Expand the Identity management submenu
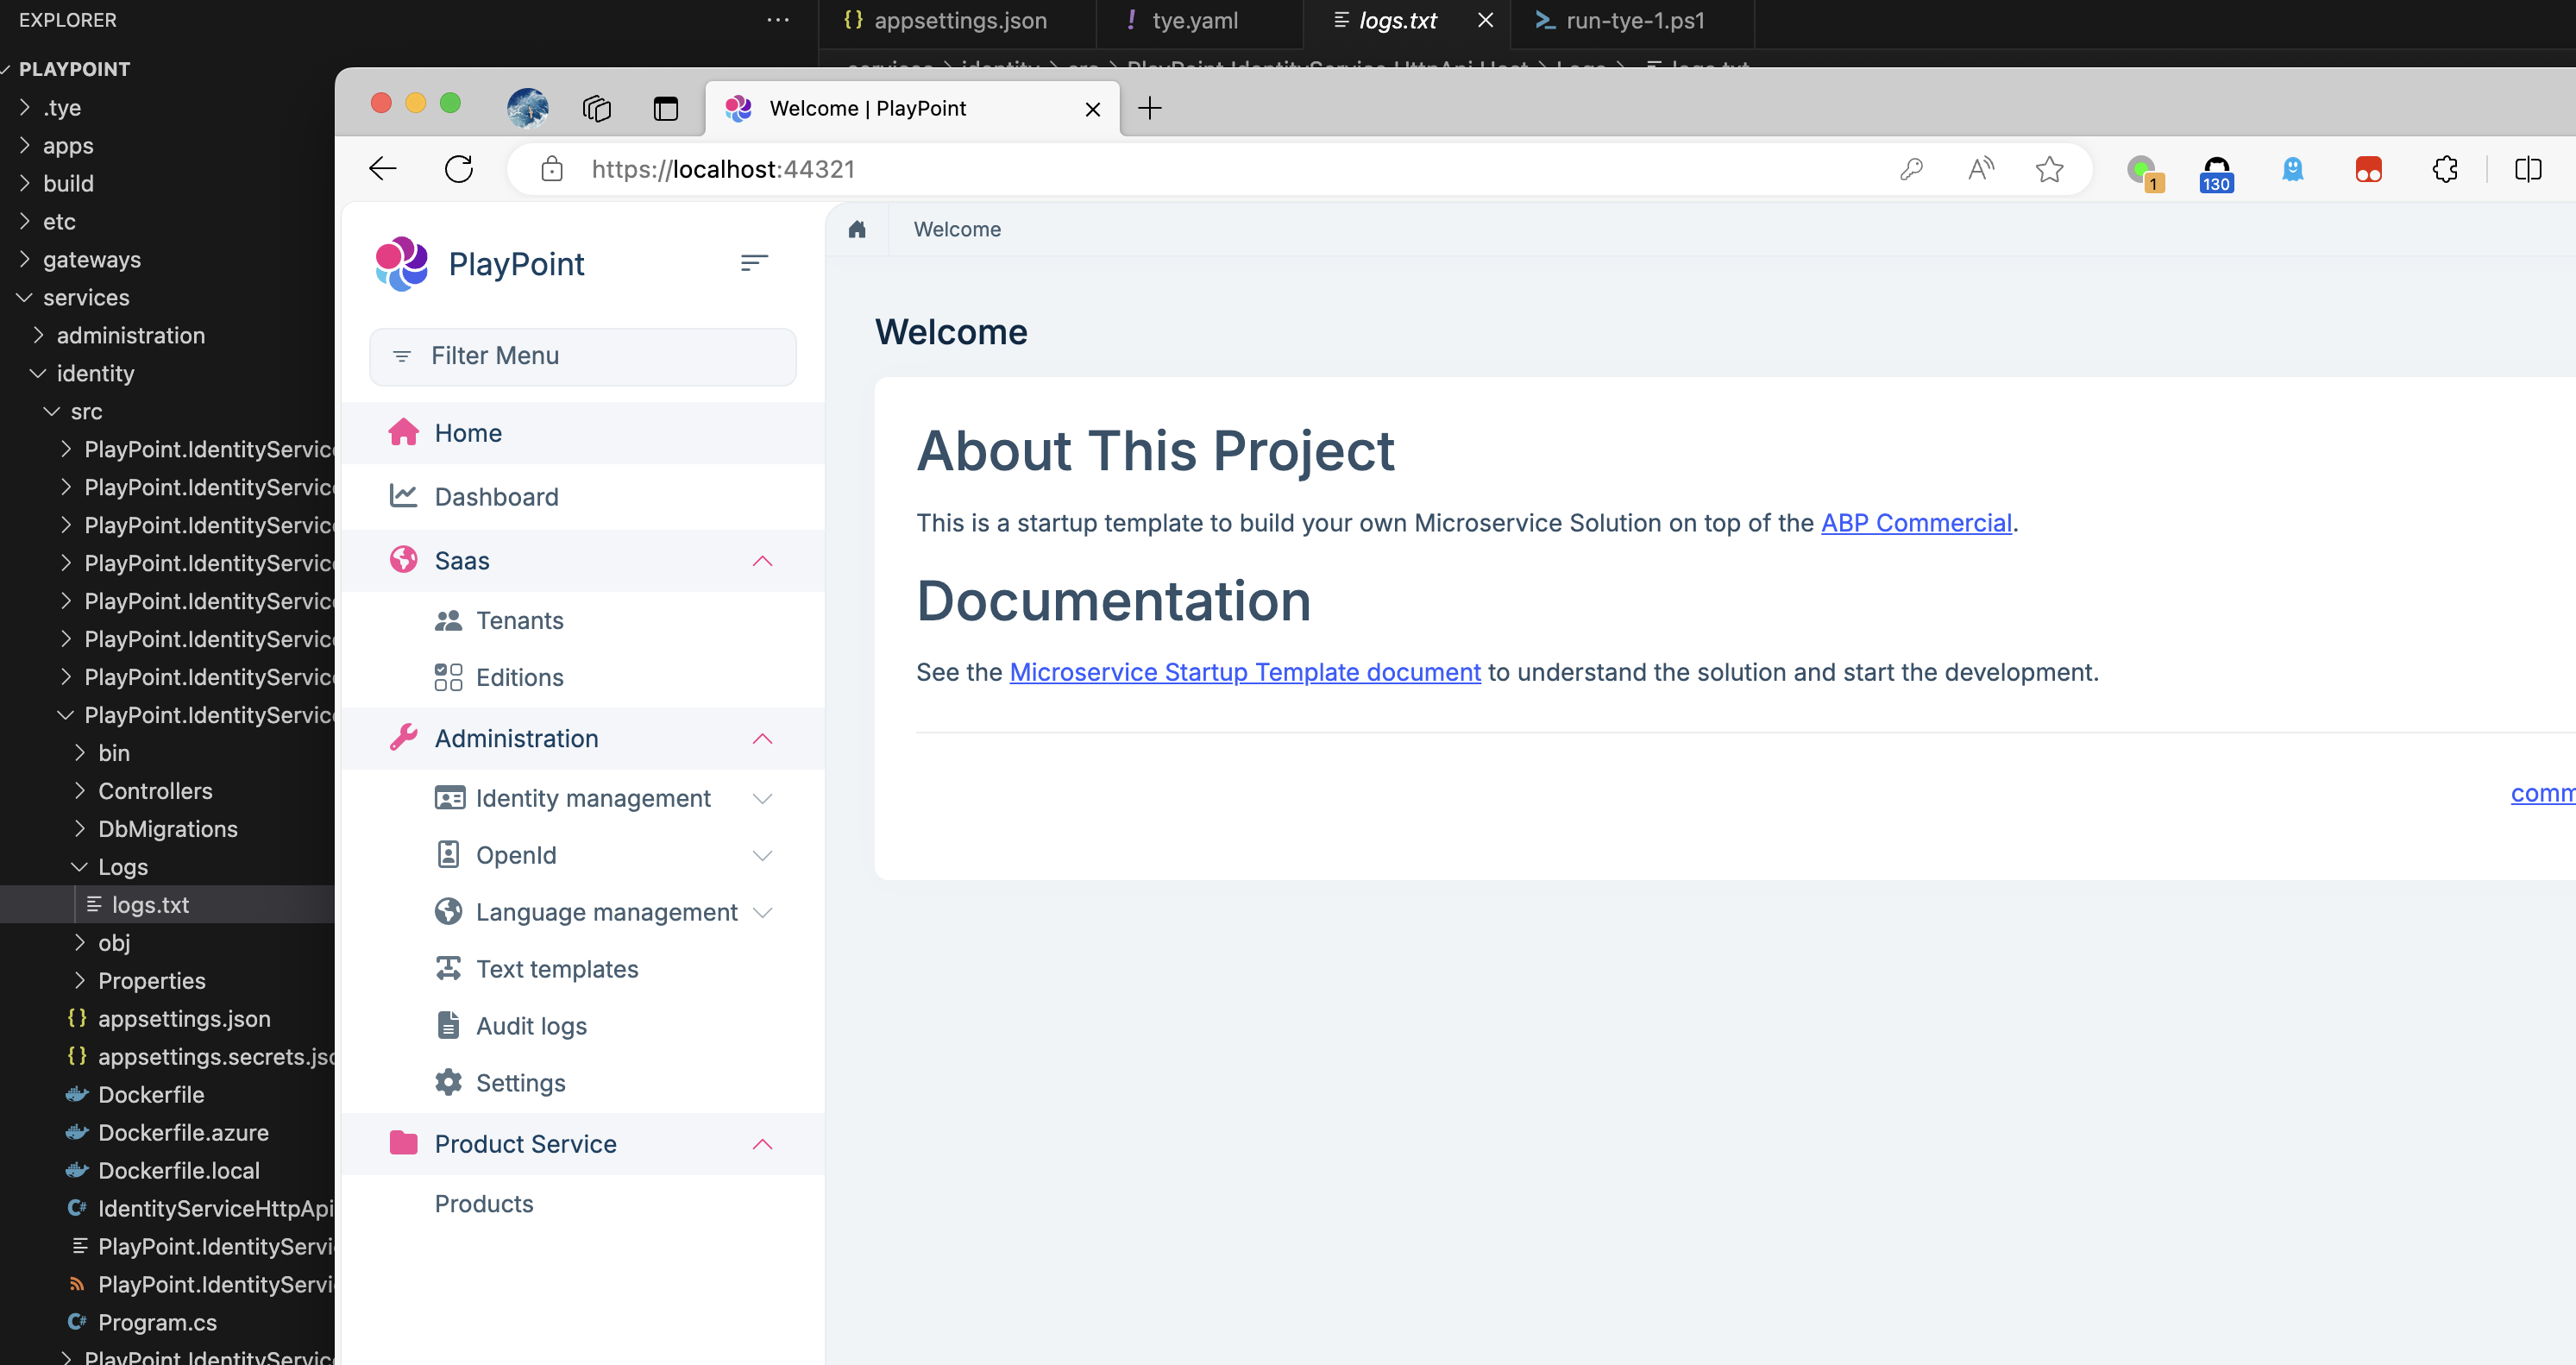This screenshot has height=1365, width=2576. pos(762,799)
